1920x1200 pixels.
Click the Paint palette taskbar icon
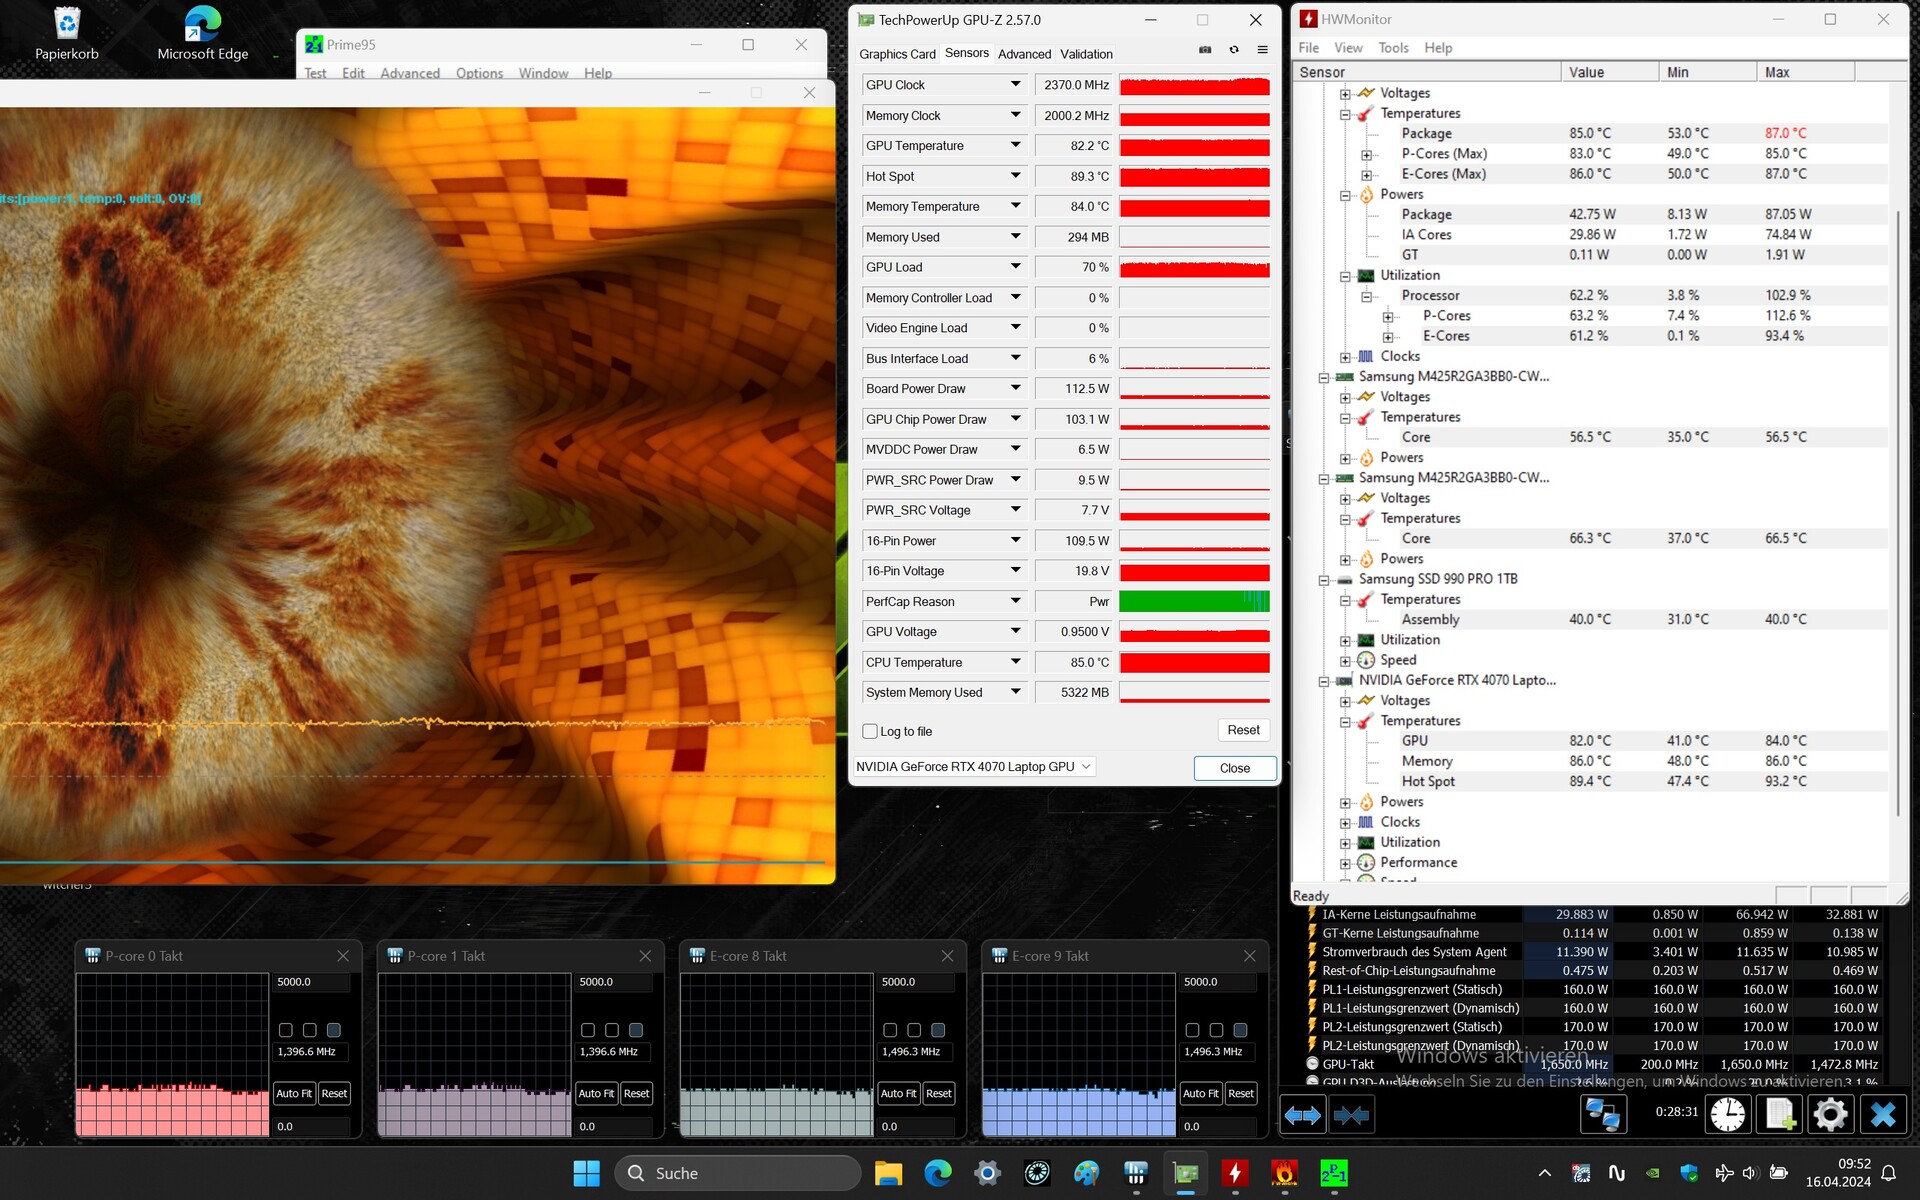1086,1173
